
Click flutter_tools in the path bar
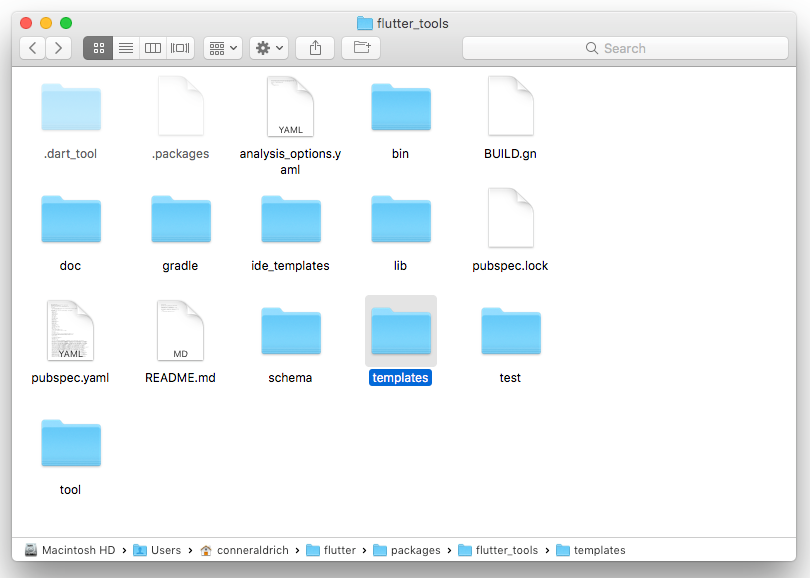pos(498,550)
